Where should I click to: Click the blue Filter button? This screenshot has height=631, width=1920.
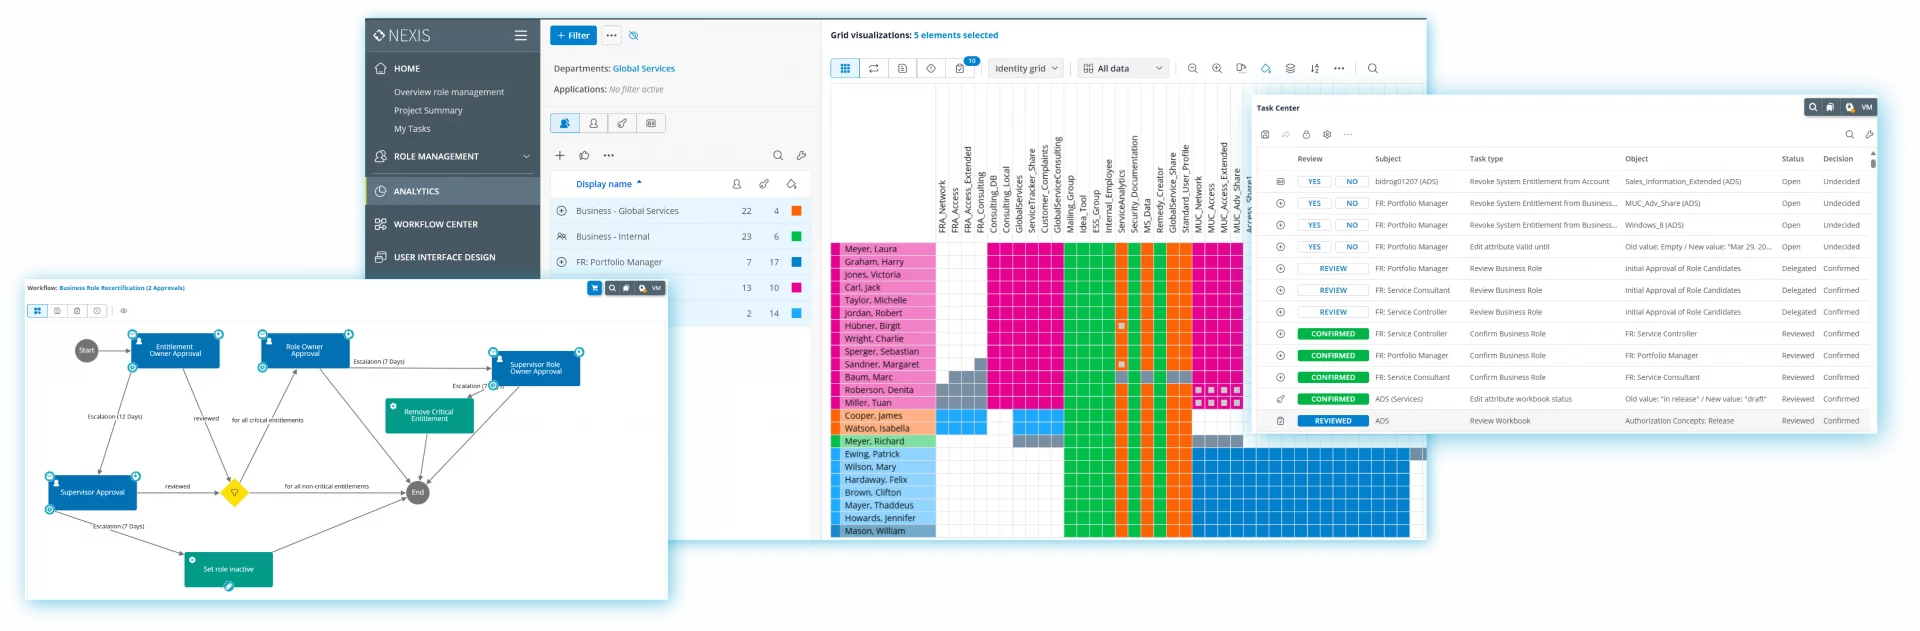click(x=573, y=35)
